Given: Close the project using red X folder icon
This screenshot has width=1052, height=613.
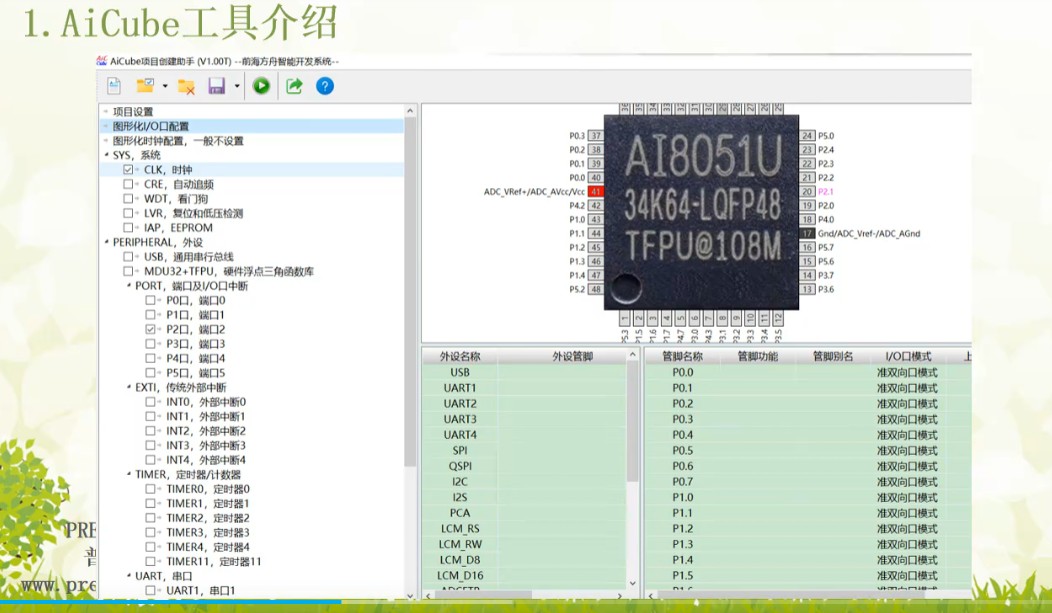Looking at the screenshot, I should (185, 86).
